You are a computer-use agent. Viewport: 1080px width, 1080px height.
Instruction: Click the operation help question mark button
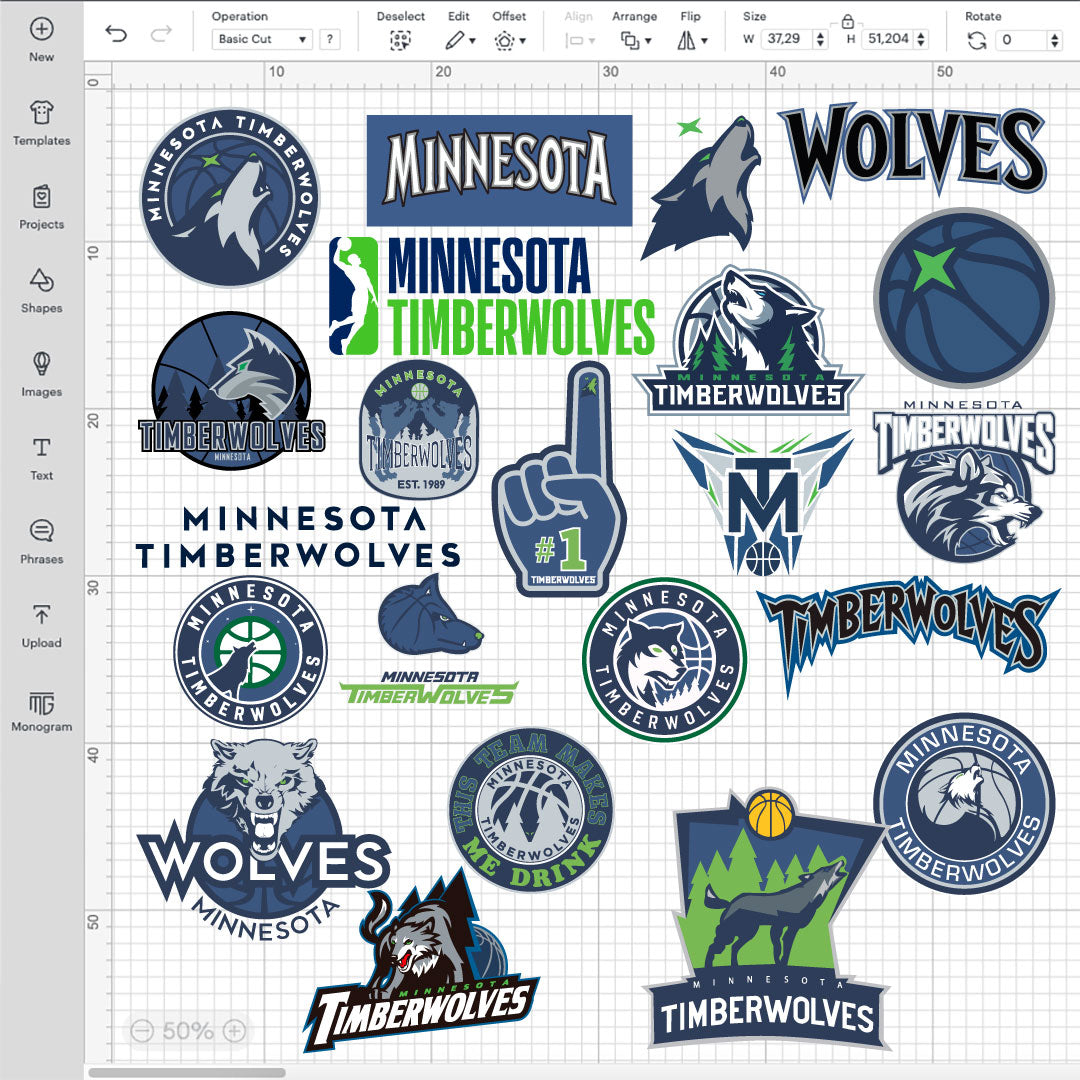point(329,40)
